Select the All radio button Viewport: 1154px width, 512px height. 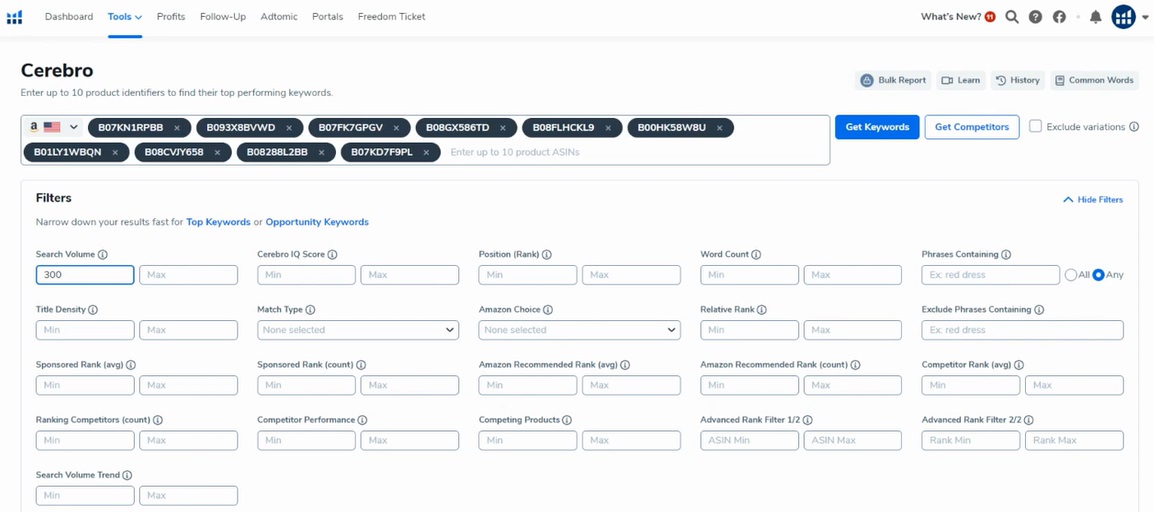1071,274
